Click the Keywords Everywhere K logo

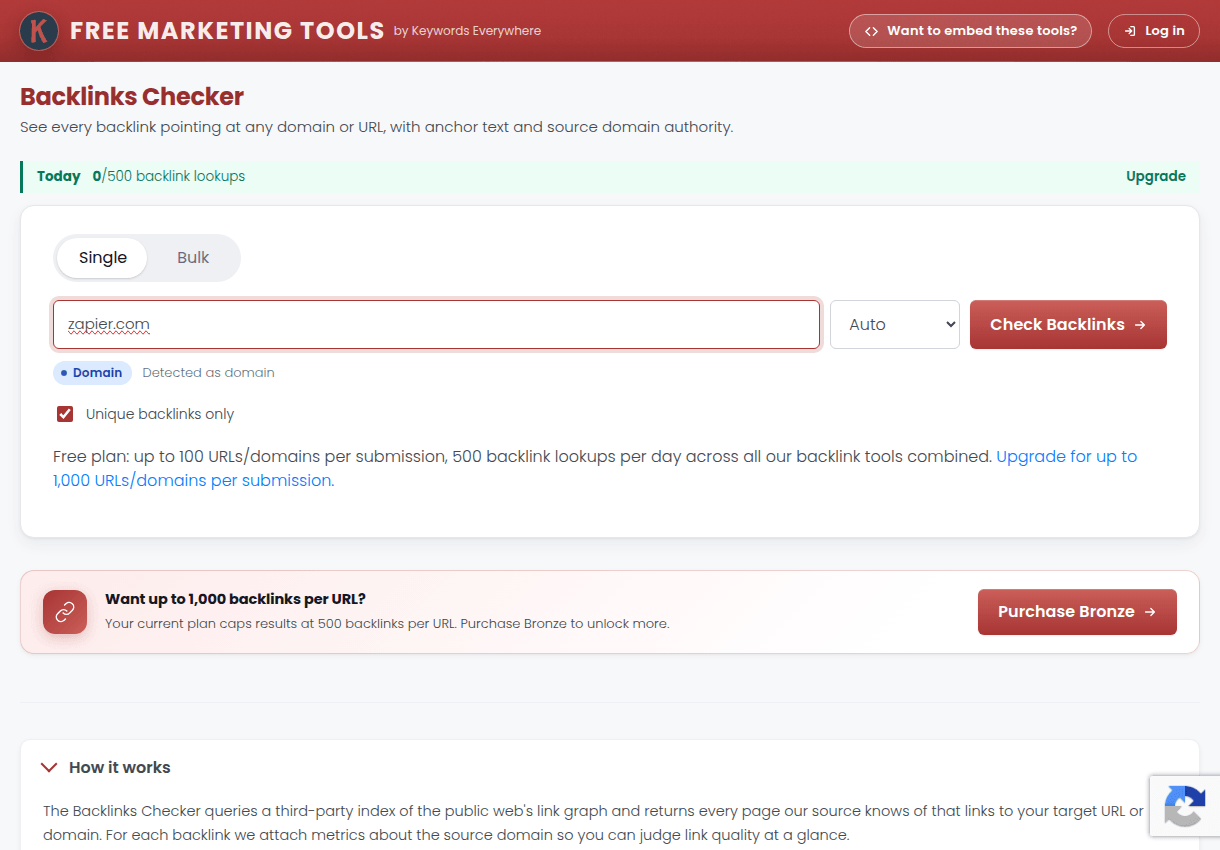(x=38, y=31)
